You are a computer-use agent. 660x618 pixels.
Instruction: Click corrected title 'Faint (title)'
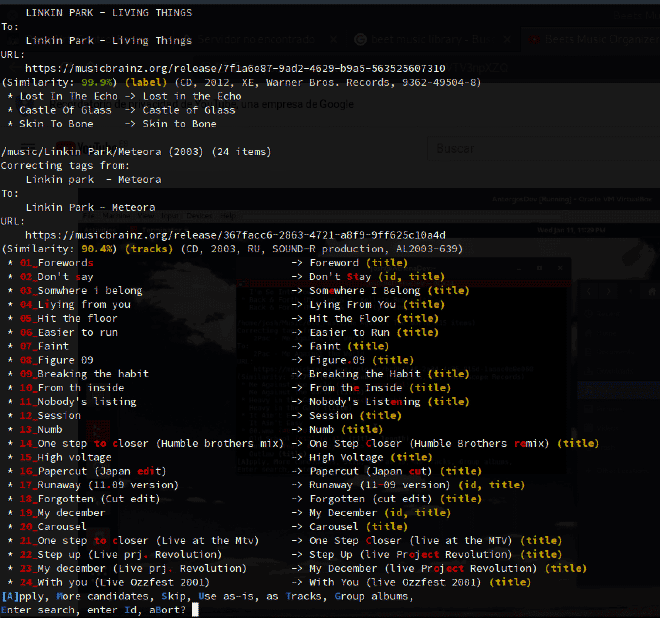(349, 346)
